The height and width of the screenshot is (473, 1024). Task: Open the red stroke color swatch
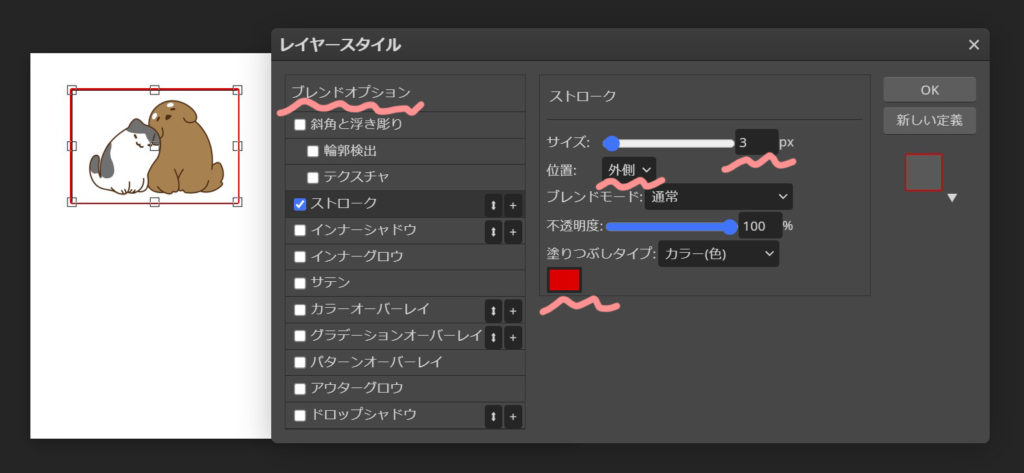(x=564, y=280)
